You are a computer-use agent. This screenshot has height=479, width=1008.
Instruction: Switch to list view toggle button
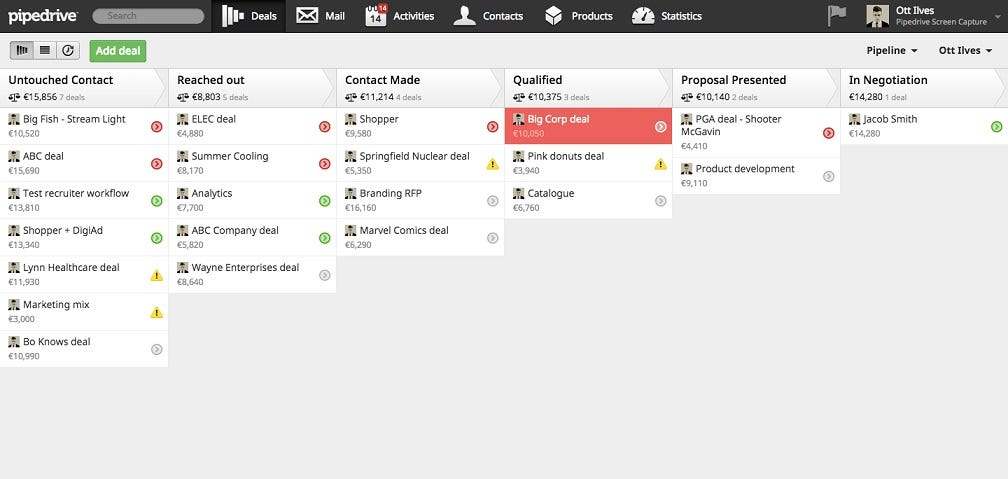pyautogui.click(x=44, y=50)
